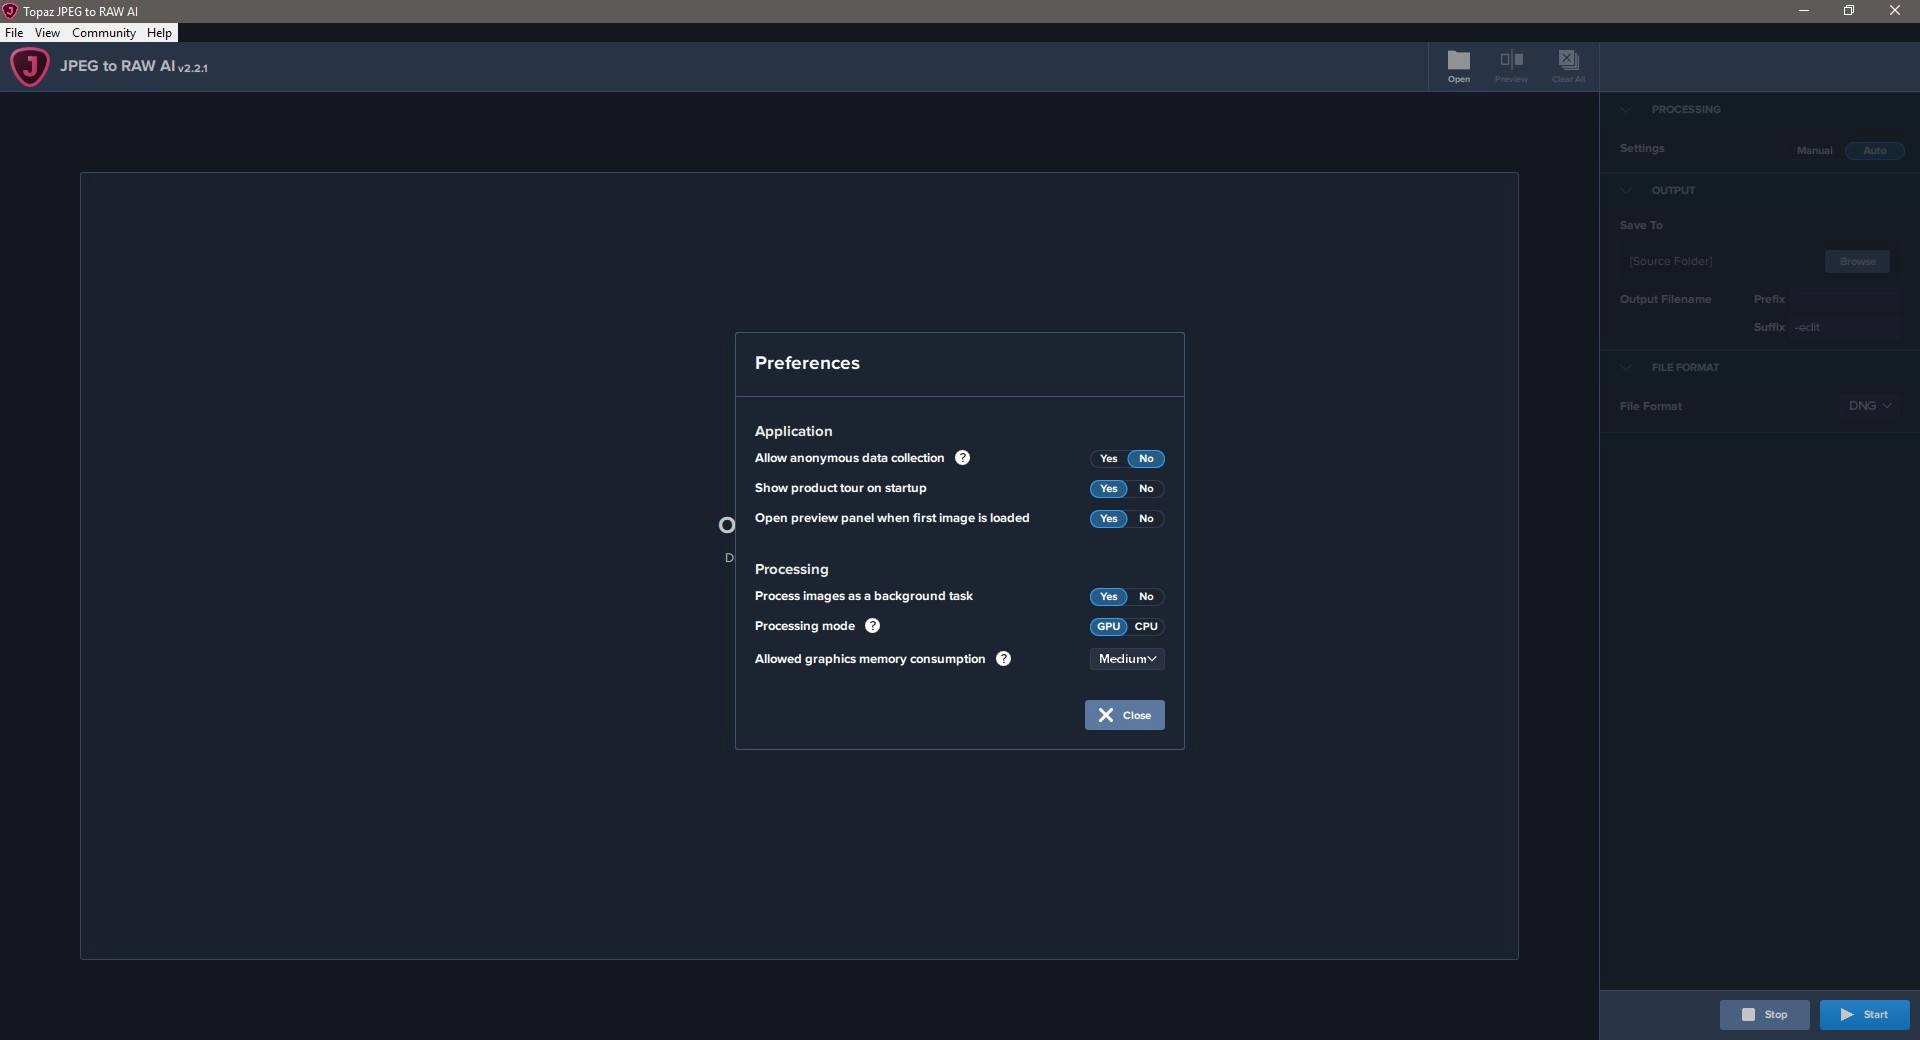Open the Community menu
This screenshot has height=1040, width=1920.
point(104,33)
